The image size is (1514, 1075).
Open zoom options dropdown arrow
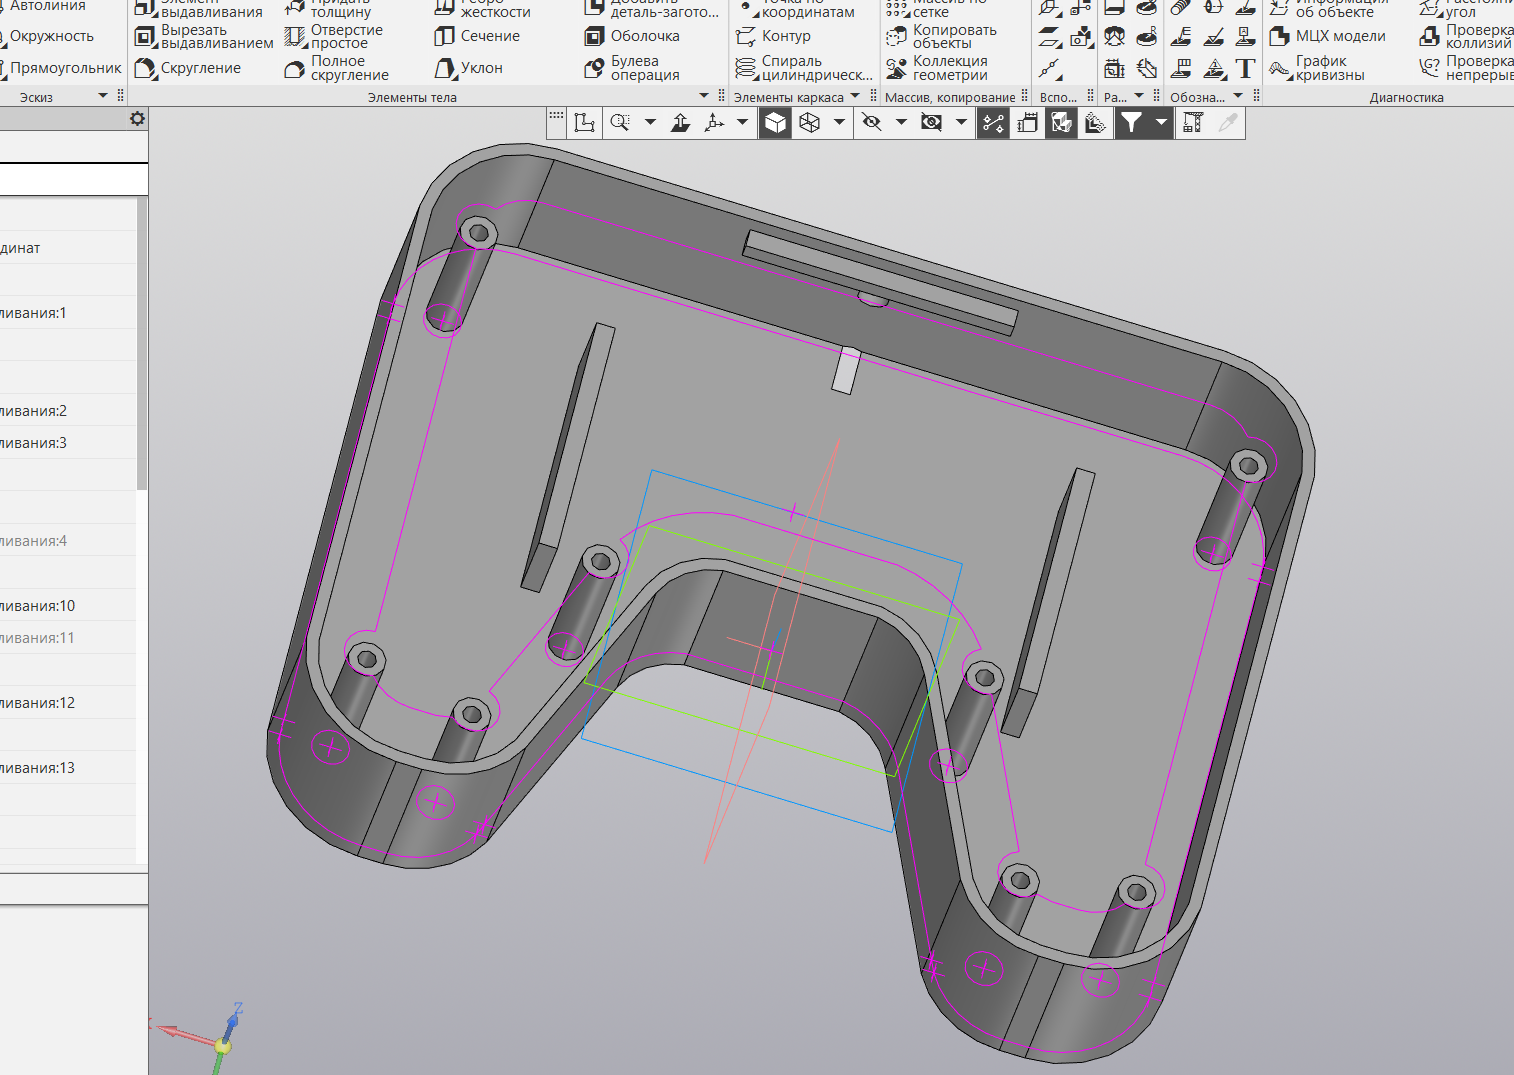tap(650, 122)
